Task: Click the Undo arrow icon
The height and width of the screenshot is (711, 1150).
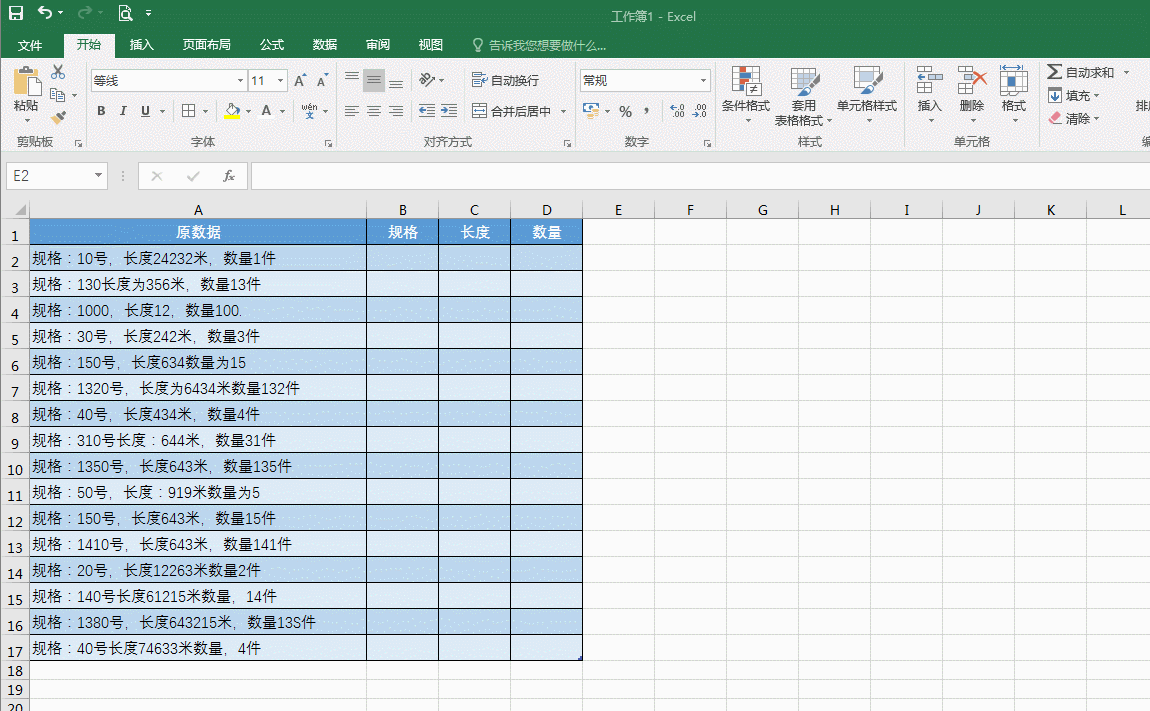Action: click(x=45, y=12)
